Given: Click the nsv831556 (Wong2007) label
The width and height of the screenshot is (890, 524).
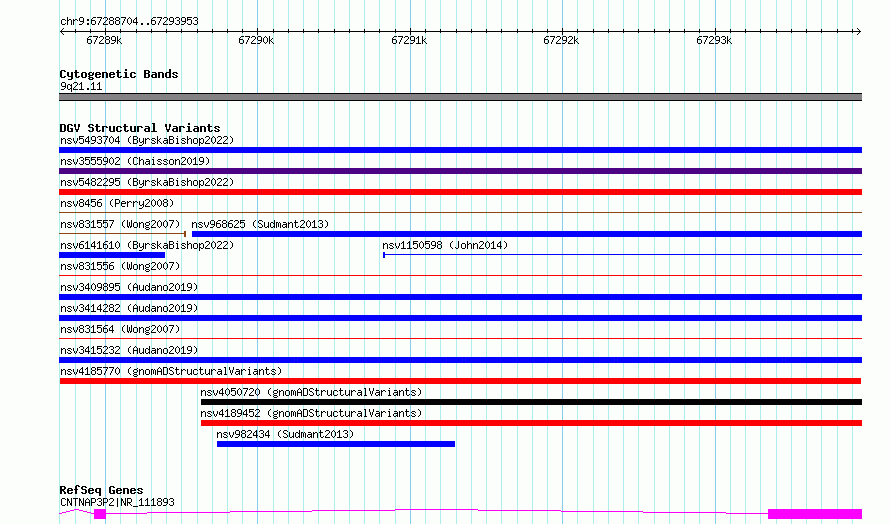Looking at the screenshot, I should [x=120, y=266].
